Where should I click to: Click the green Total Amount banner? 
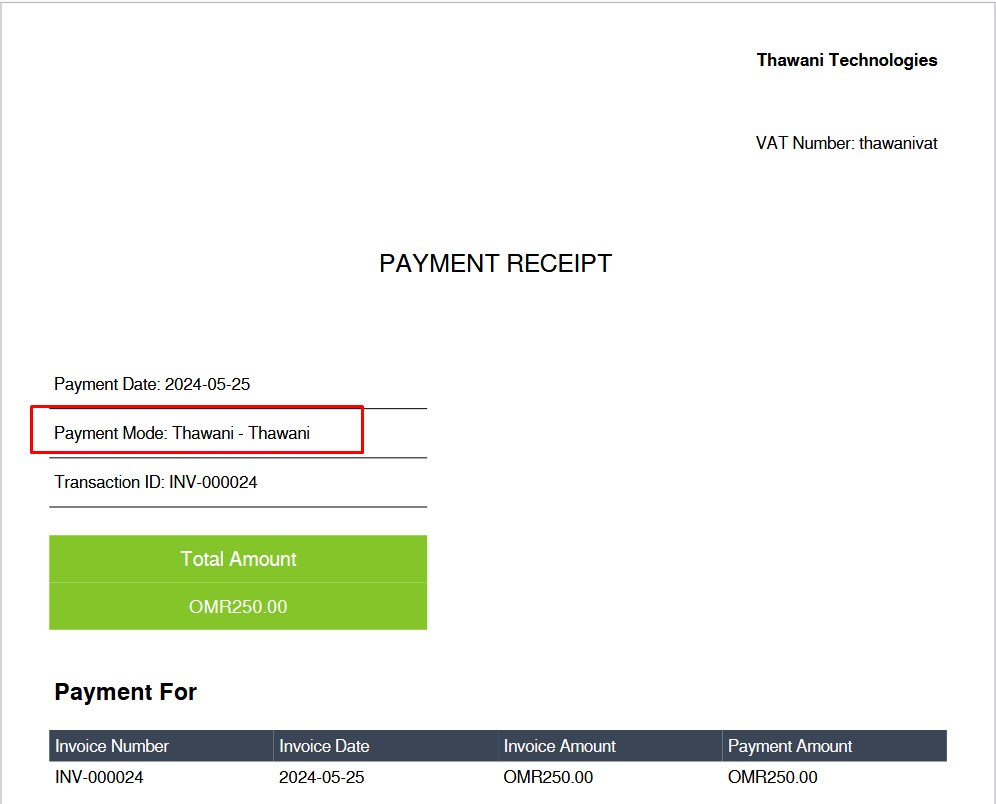[238, 559]
